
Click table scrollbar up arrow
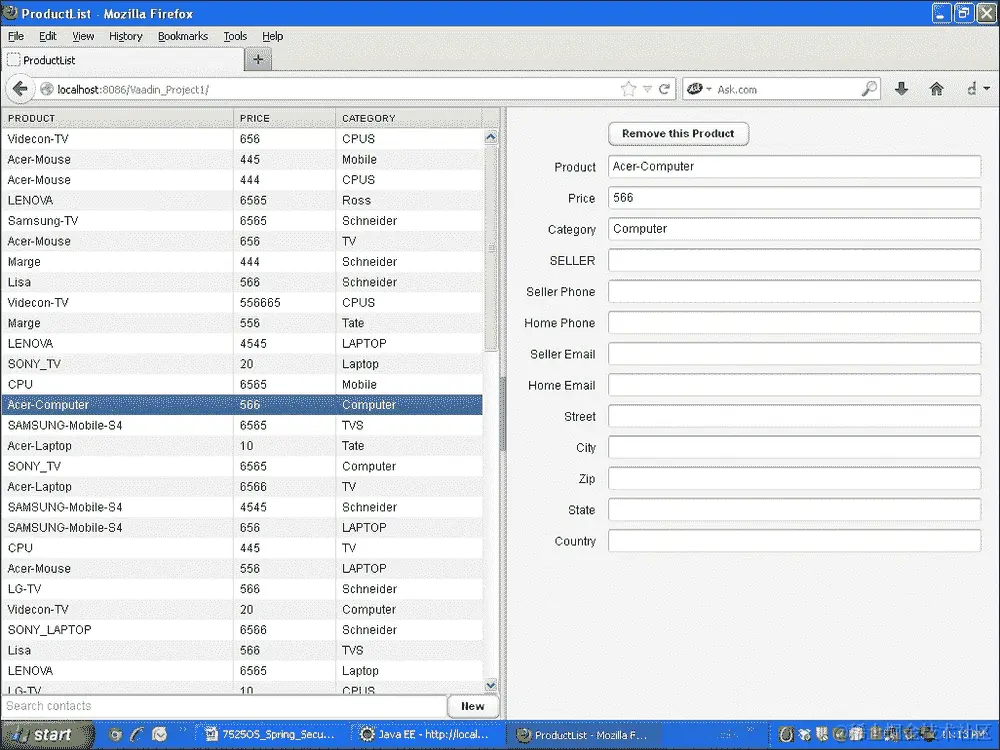[490, 137]
